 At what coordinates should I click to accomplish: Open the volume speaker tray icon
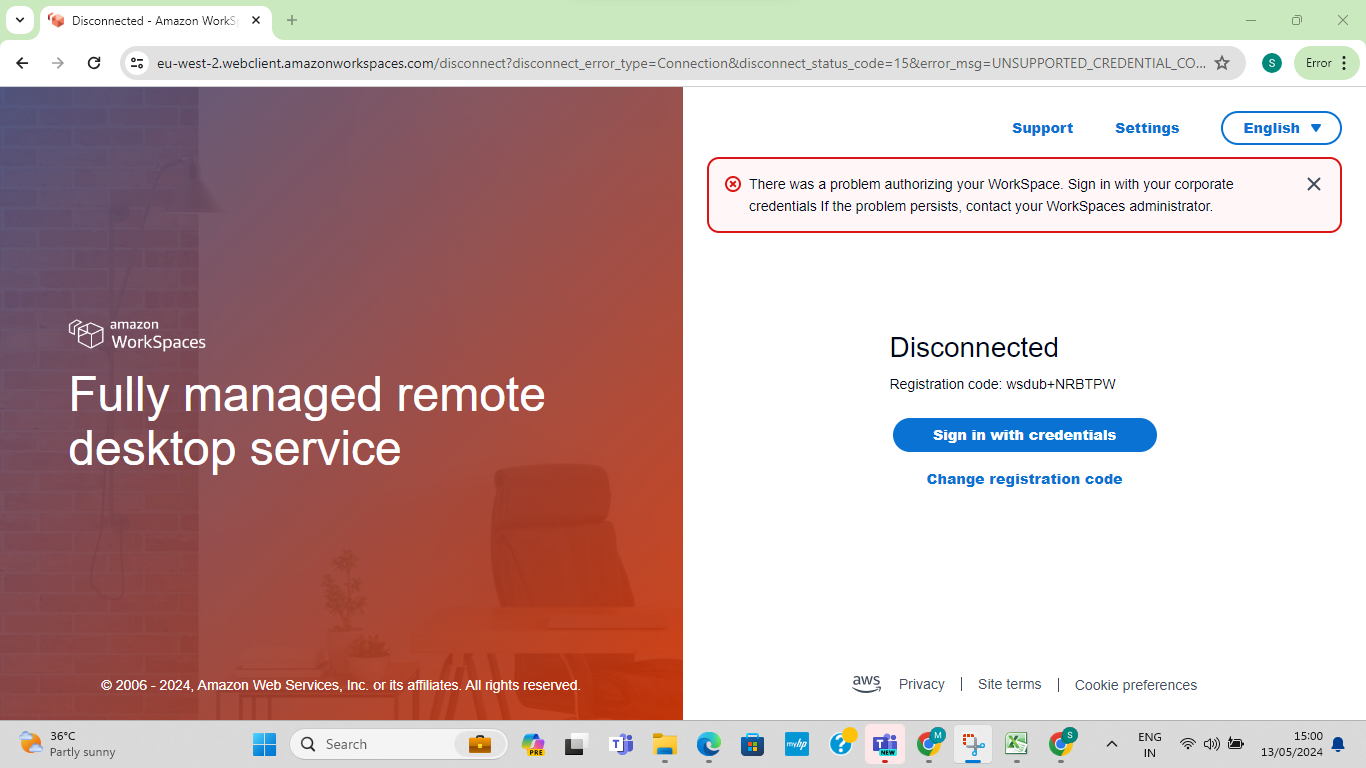1211,744
